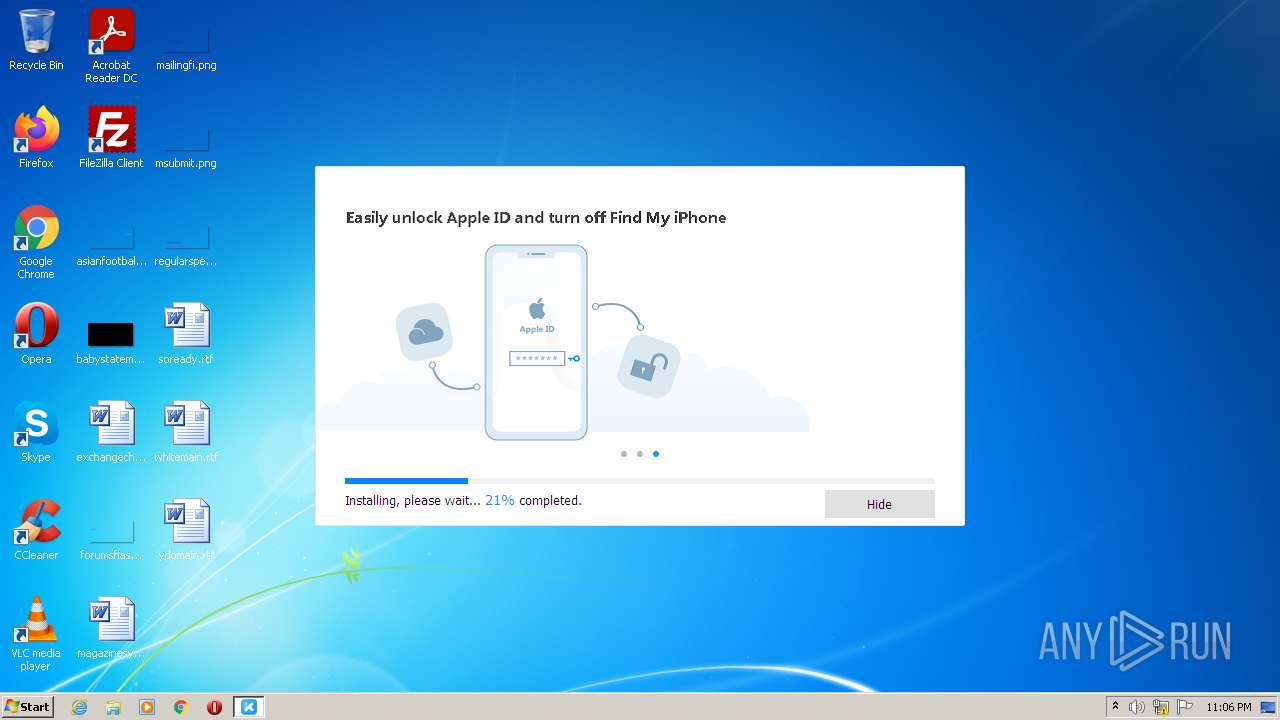The height and width of the screenshot is (720, 1280).
Task: Click the phone Apple ID illustration
Action: [536, 342]
